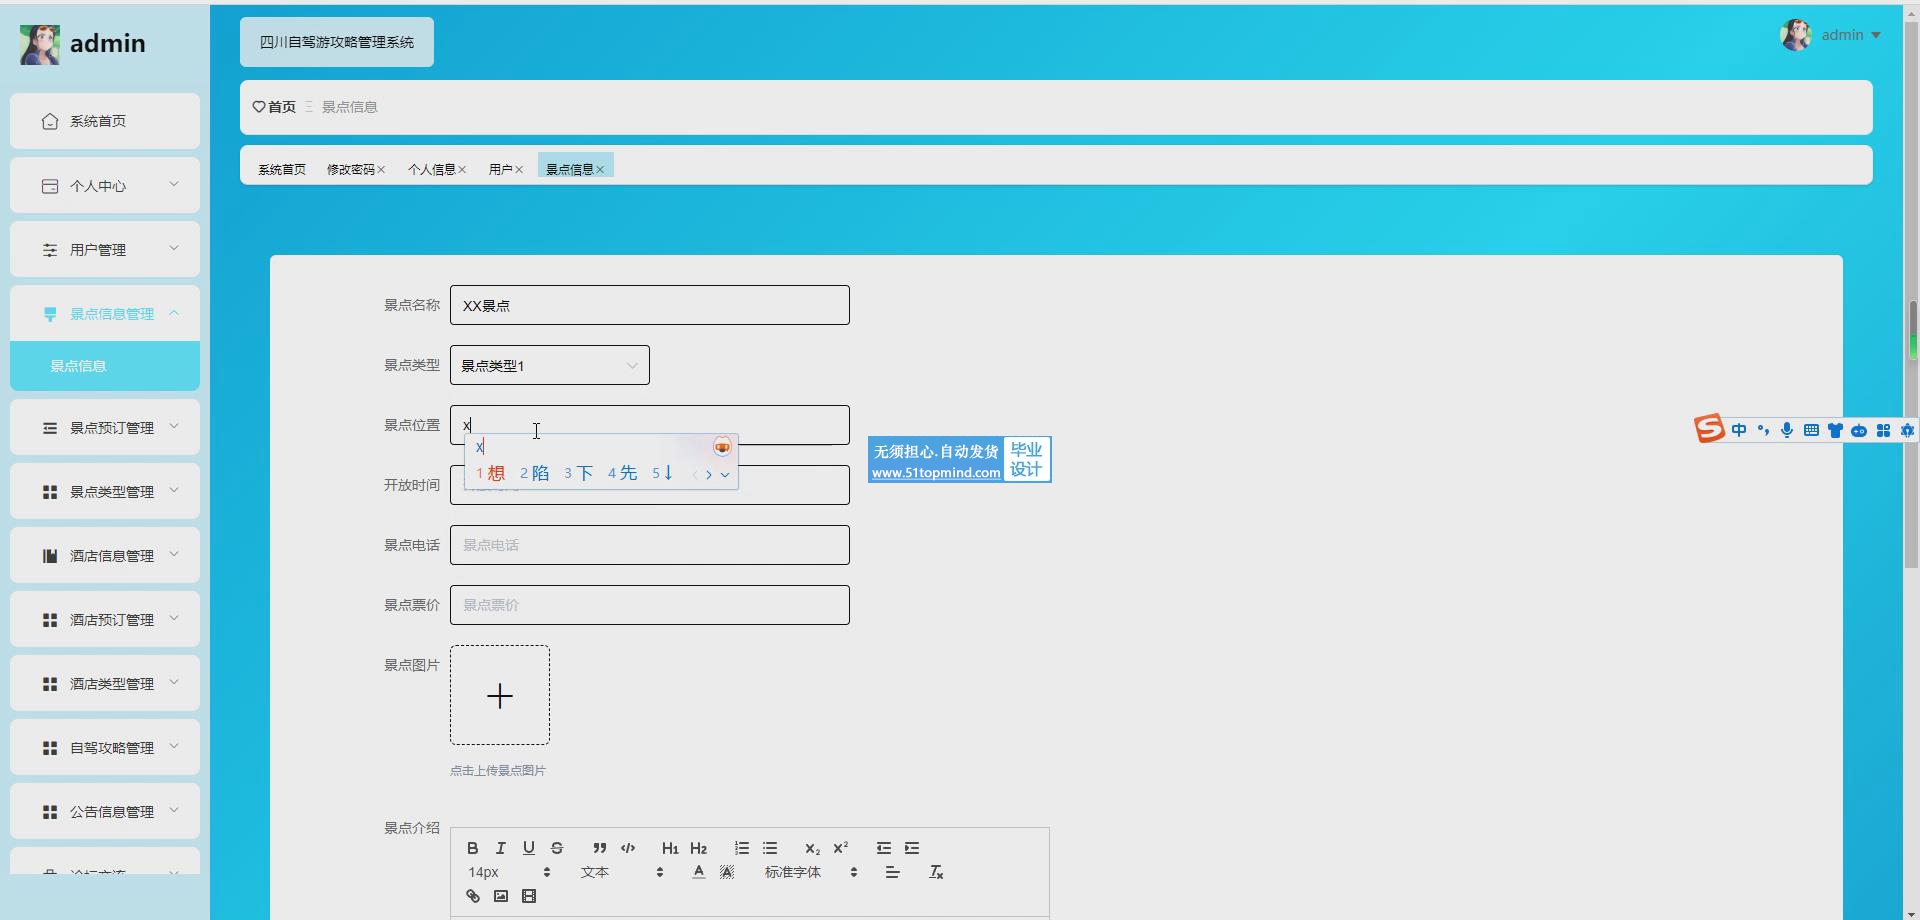Screen dimensions: 1920x920
Task: Insert an ordered list in the editor
Action: pyautogui.click(x=741, y=848)
